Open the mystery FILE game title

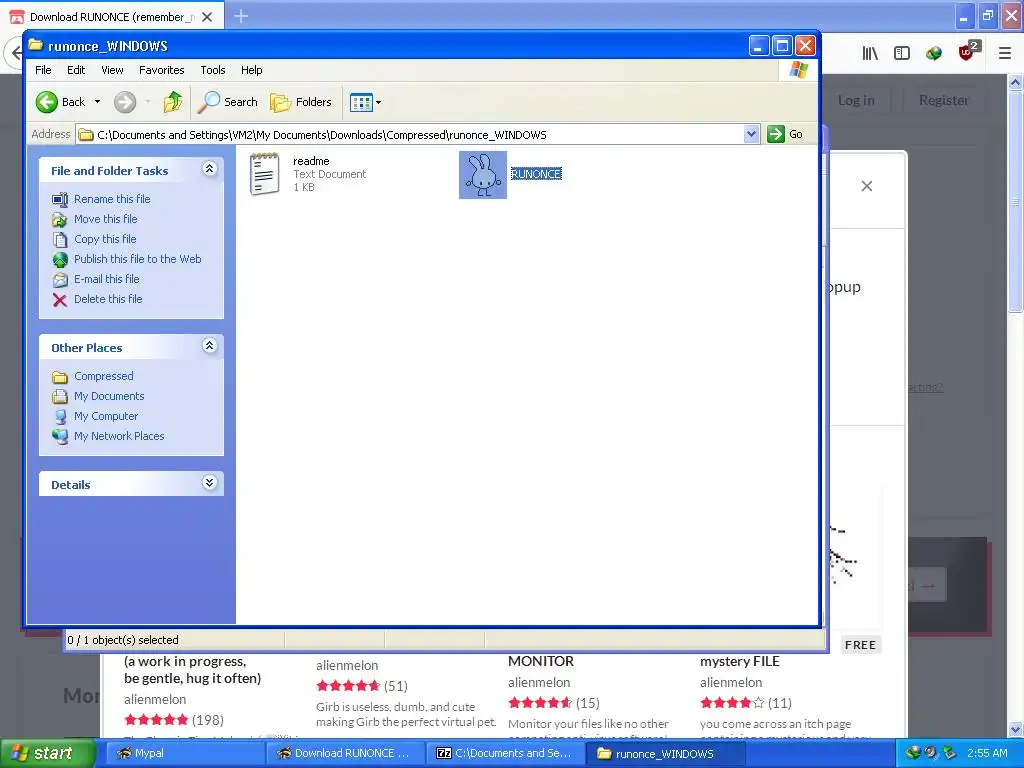740,661
